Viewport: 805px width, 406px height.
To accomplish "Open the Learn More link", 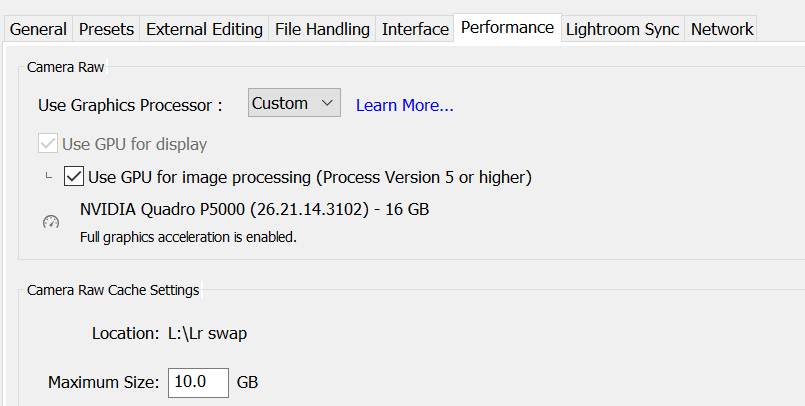I will [x=405, y=105].
